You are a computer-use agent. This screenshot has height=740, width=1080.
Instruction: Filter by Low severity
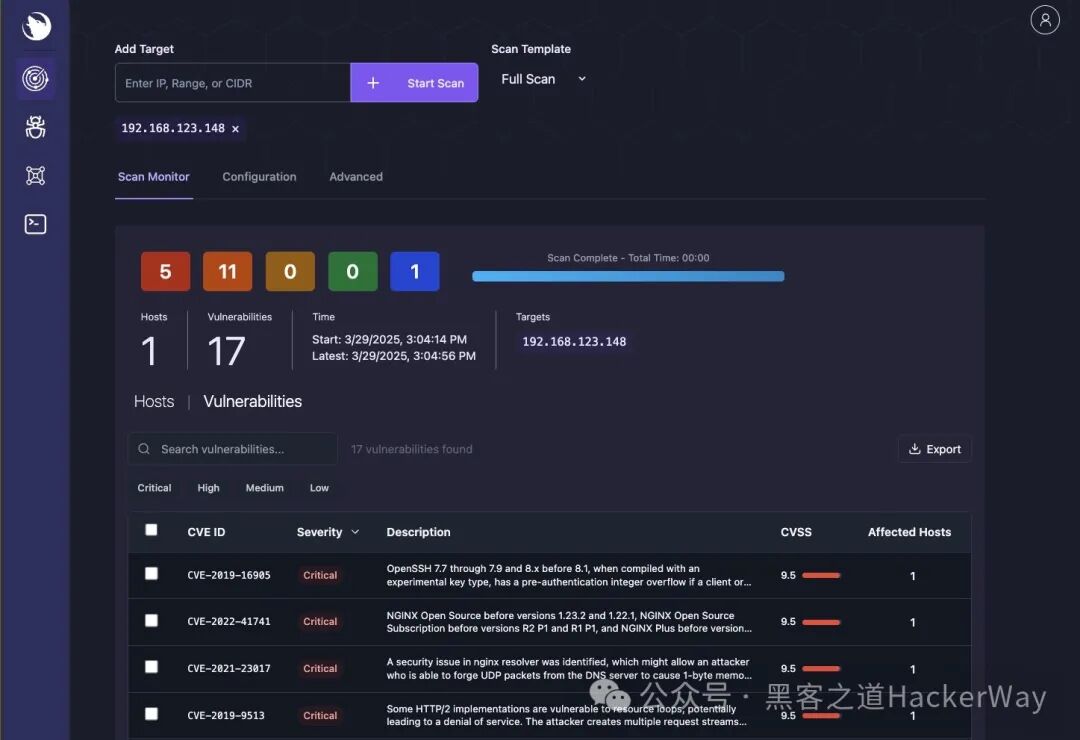pos(319,488)
